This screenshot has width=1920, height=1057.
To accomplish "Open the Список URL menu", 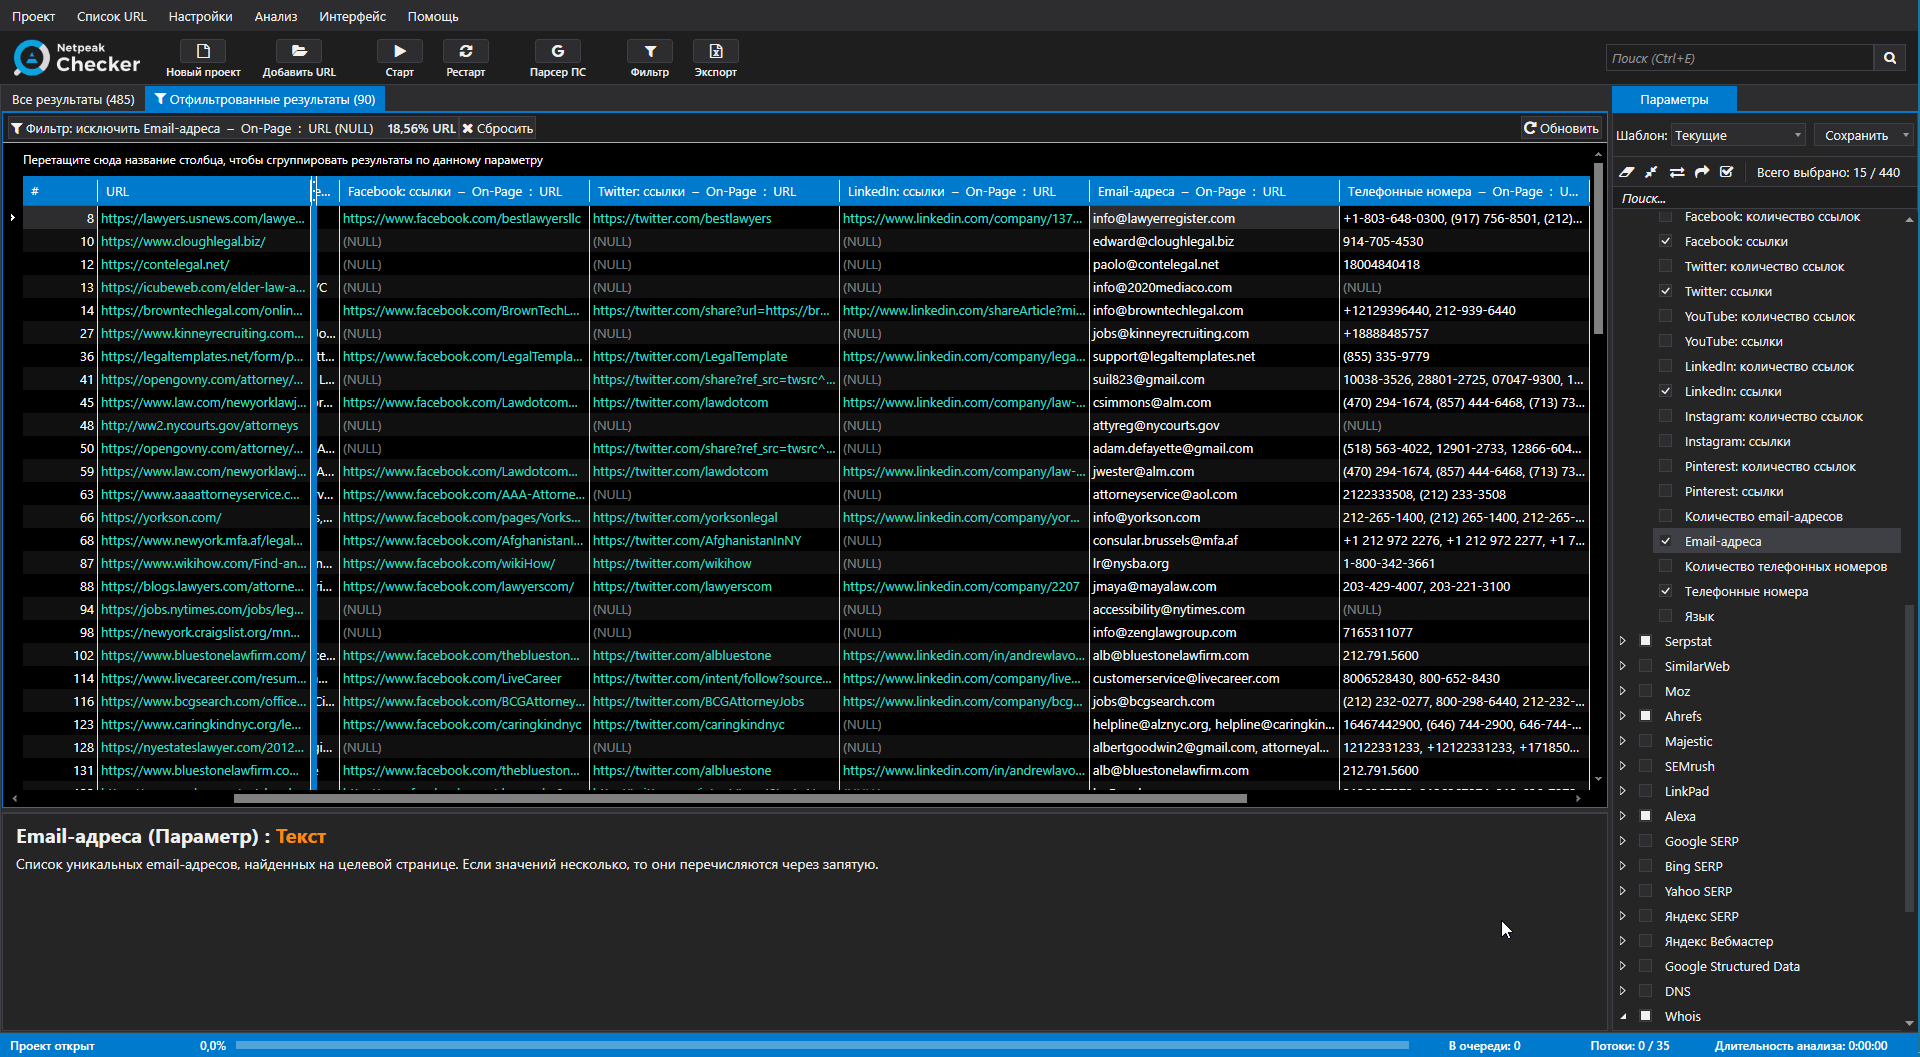I will [112, 16].
